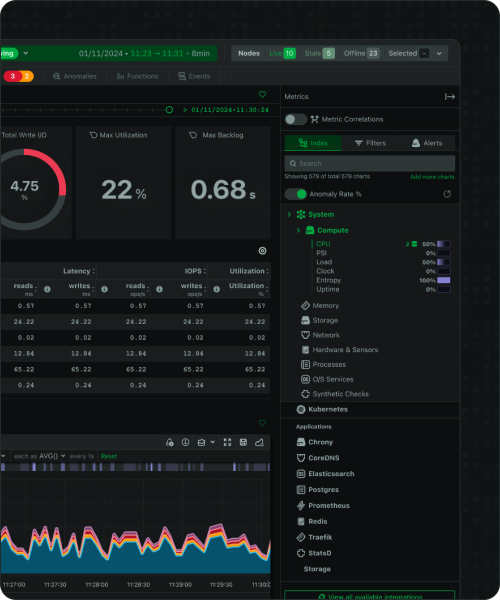Click the Network section icon
The image size is (500, 600).
pyautogui.click(x=305, y=335)
